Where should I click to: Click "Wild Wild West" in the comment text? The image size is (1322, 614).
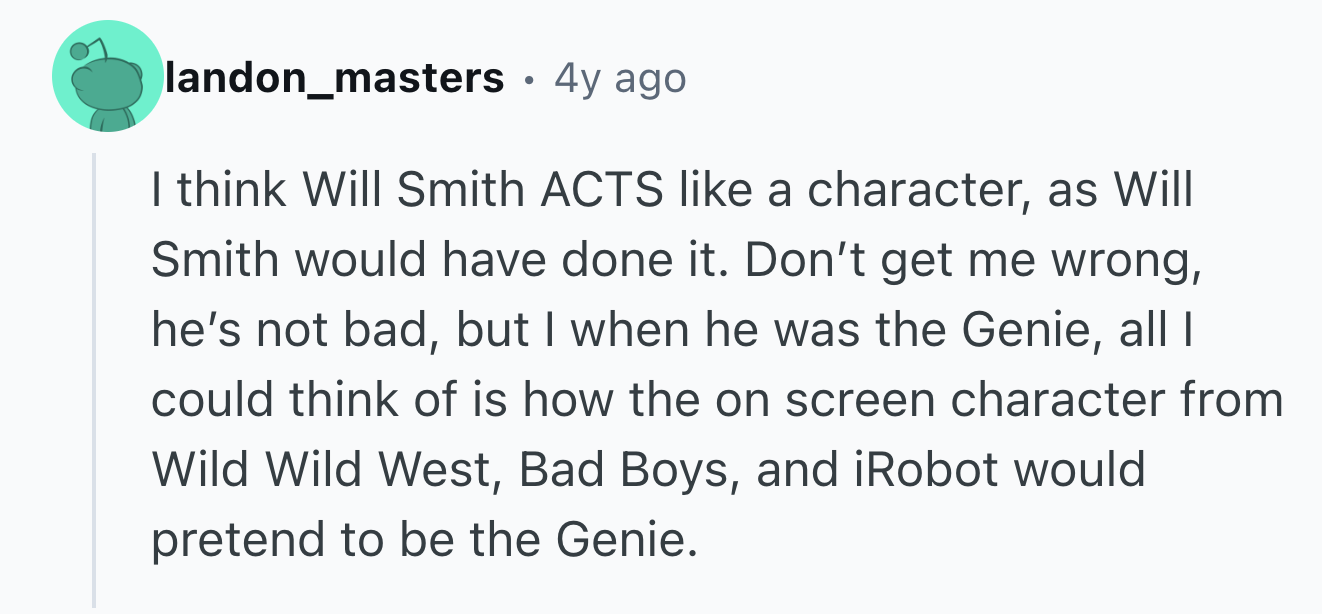pyautogui.click(x=325, y=469)
